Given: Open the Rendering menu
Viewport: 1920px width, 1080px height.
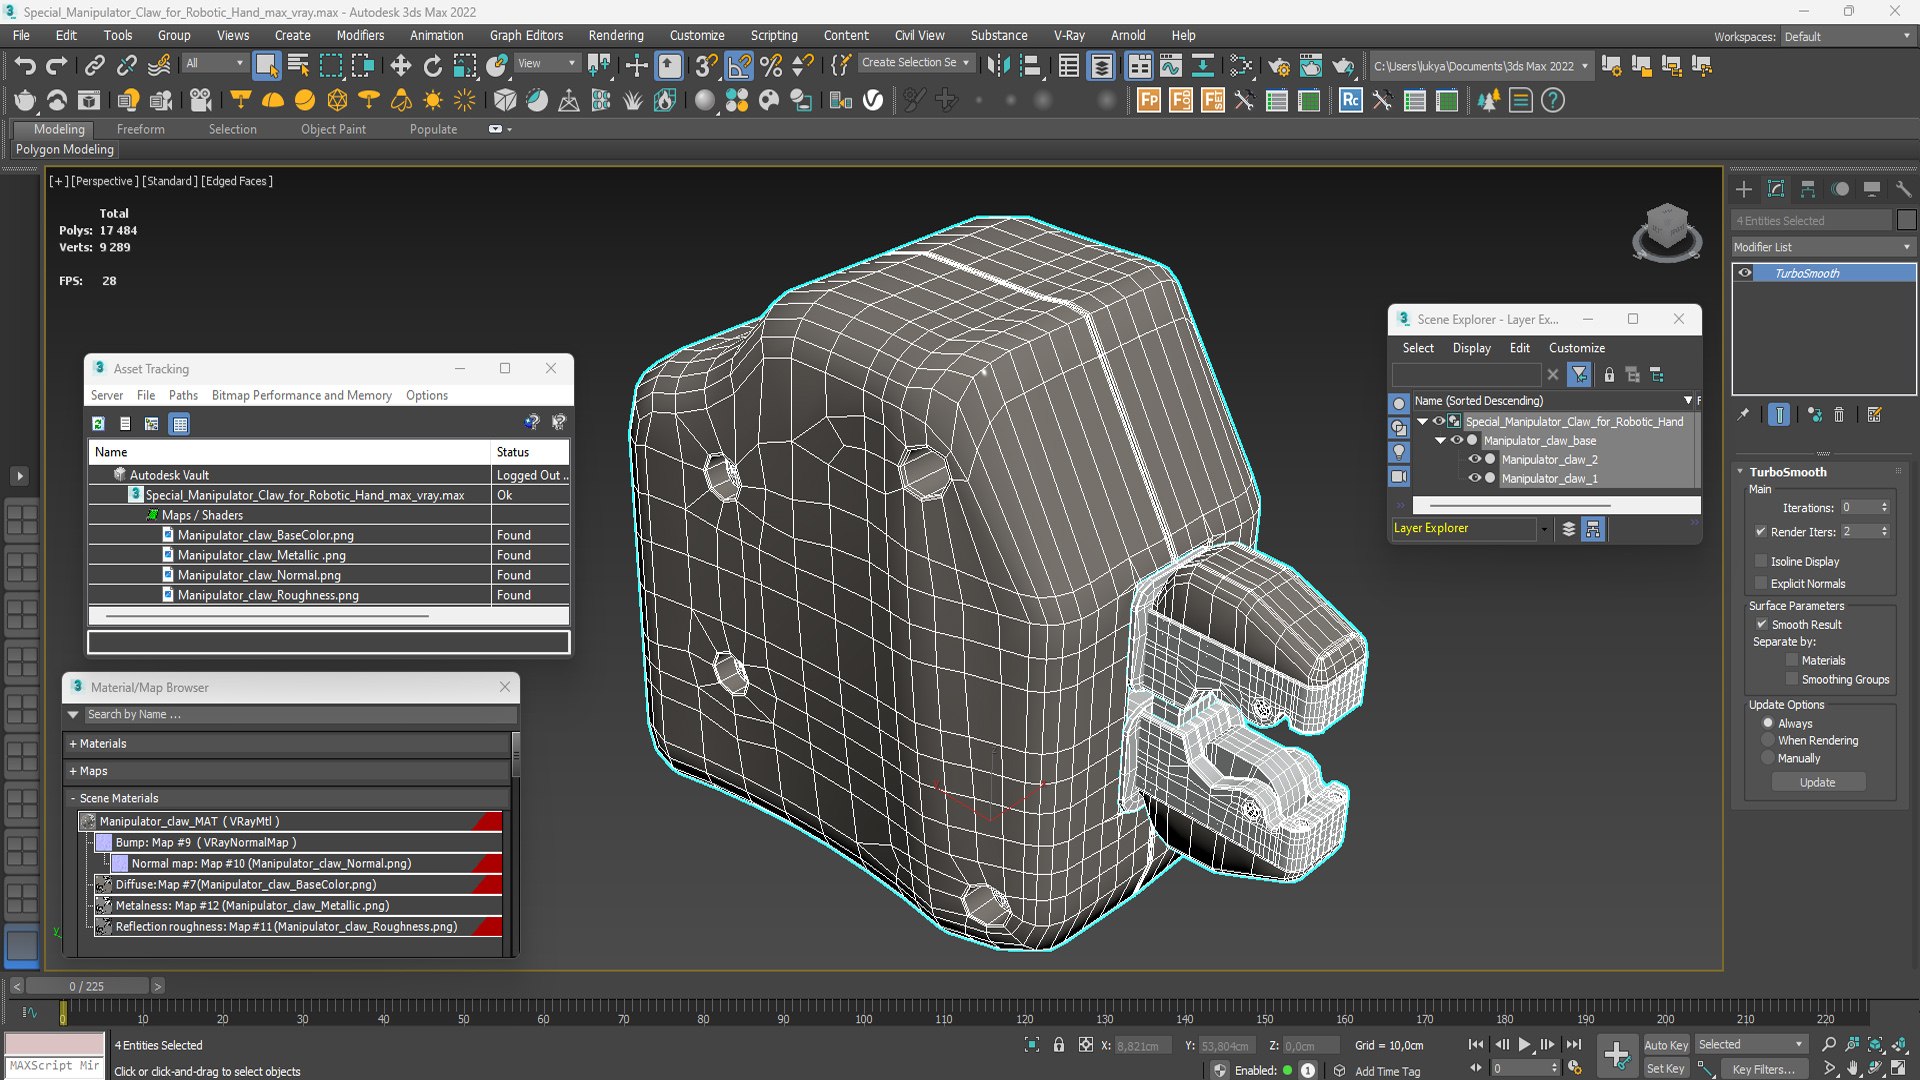Looking at the screenshot, I should (615, 35).
